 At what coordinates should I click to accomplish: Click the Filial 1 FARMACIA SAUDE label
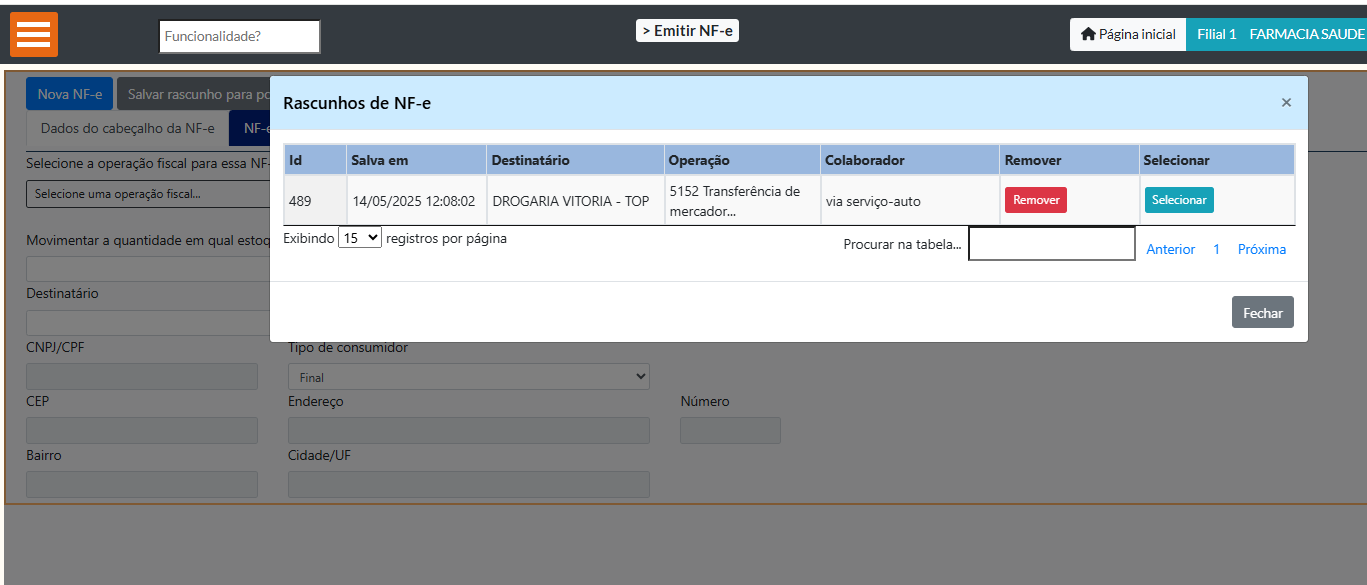click(1276, 34)
